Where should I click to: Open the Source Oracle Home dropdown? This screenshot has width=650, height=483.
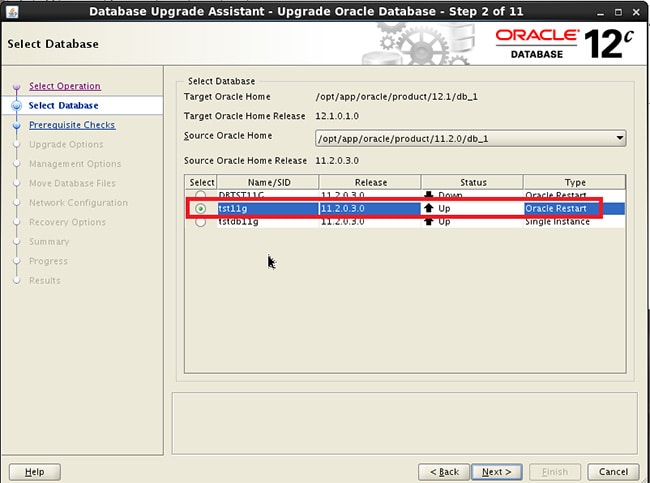point(471,138)
